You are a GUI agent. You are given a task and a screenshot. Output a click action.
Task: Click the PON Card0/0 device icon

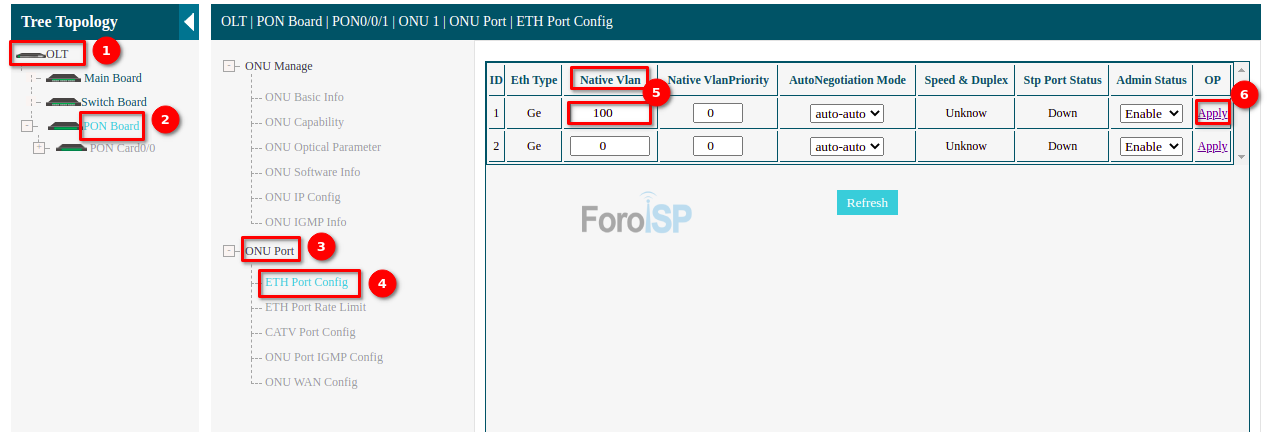[72, 148]
